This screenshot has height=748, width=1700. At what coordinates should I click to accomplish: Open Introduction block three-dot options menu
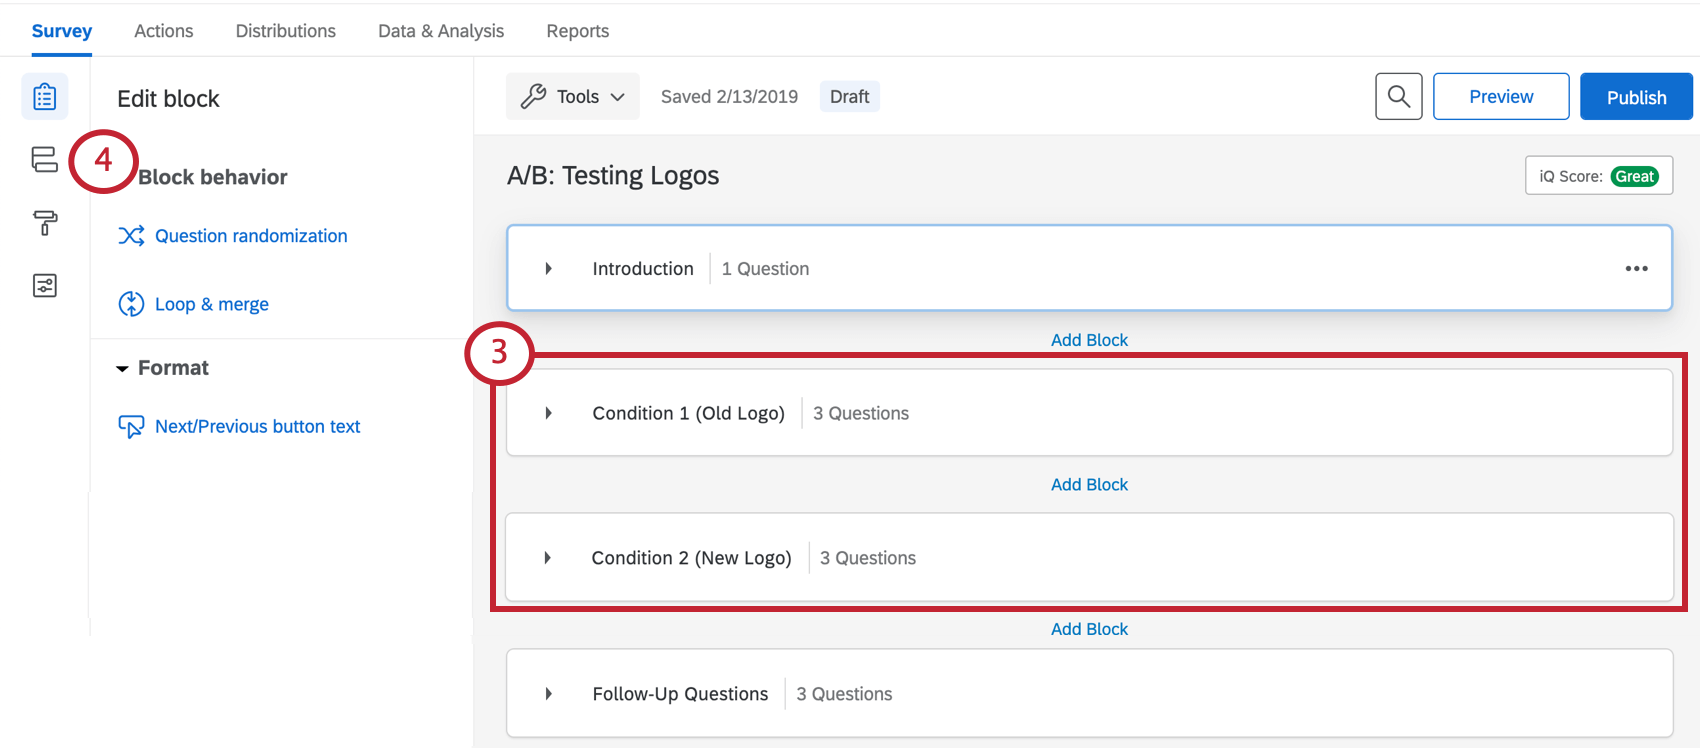[x=1636, y=269]
